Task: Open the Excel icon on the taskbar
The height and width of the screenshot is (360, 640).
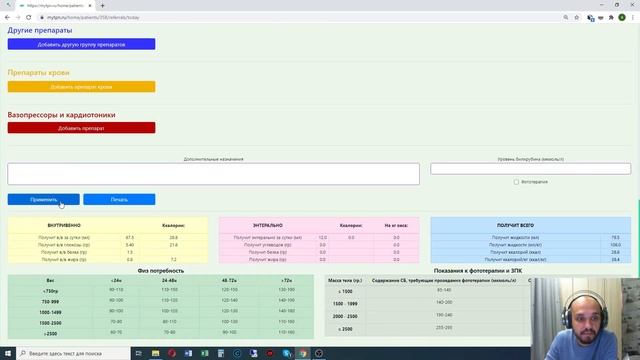Action: coord(204,353)
